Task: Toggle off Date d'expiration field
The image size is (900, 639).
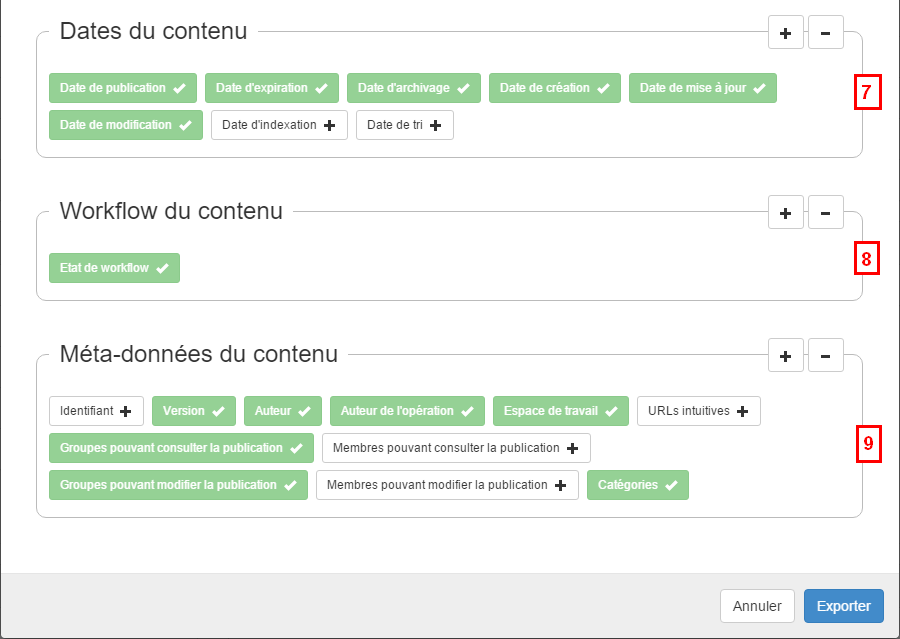Action: pyautogui.click(x=271, y=88)
